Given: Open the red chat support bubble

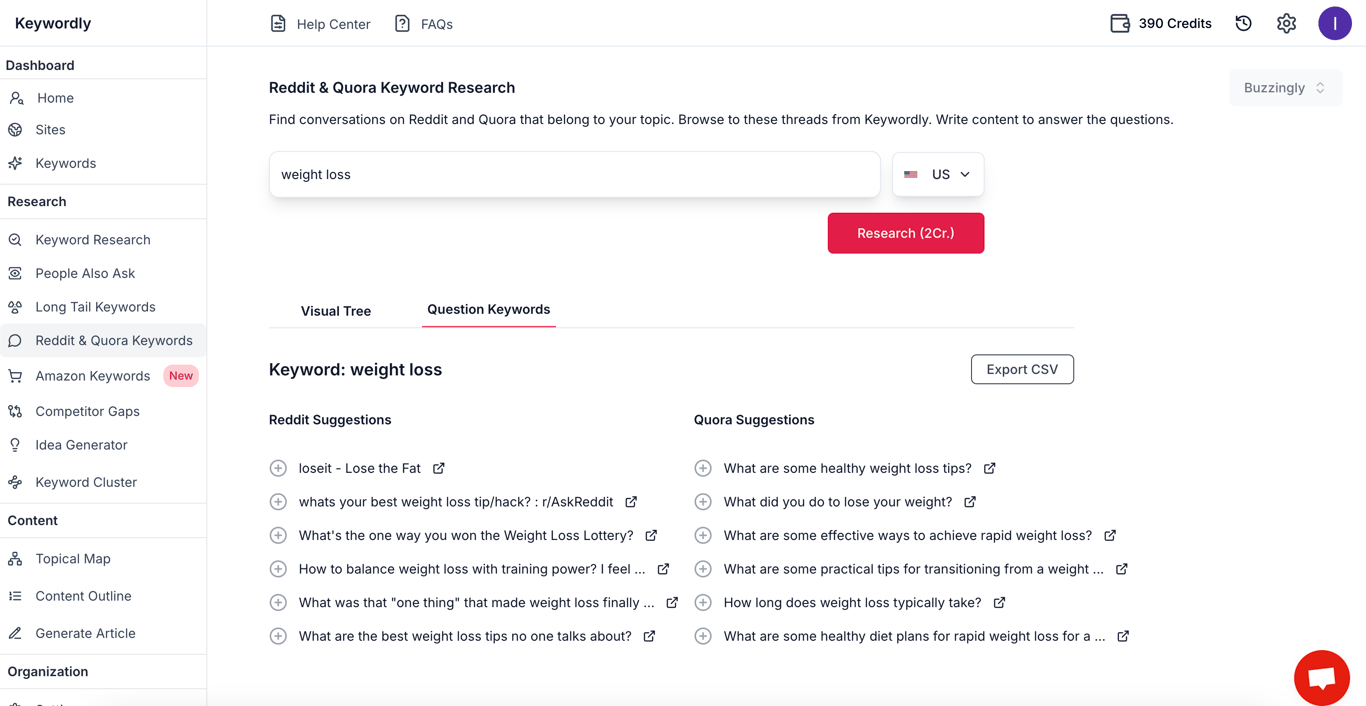Looking at the screenshot, I should [x=1321, y=677].
